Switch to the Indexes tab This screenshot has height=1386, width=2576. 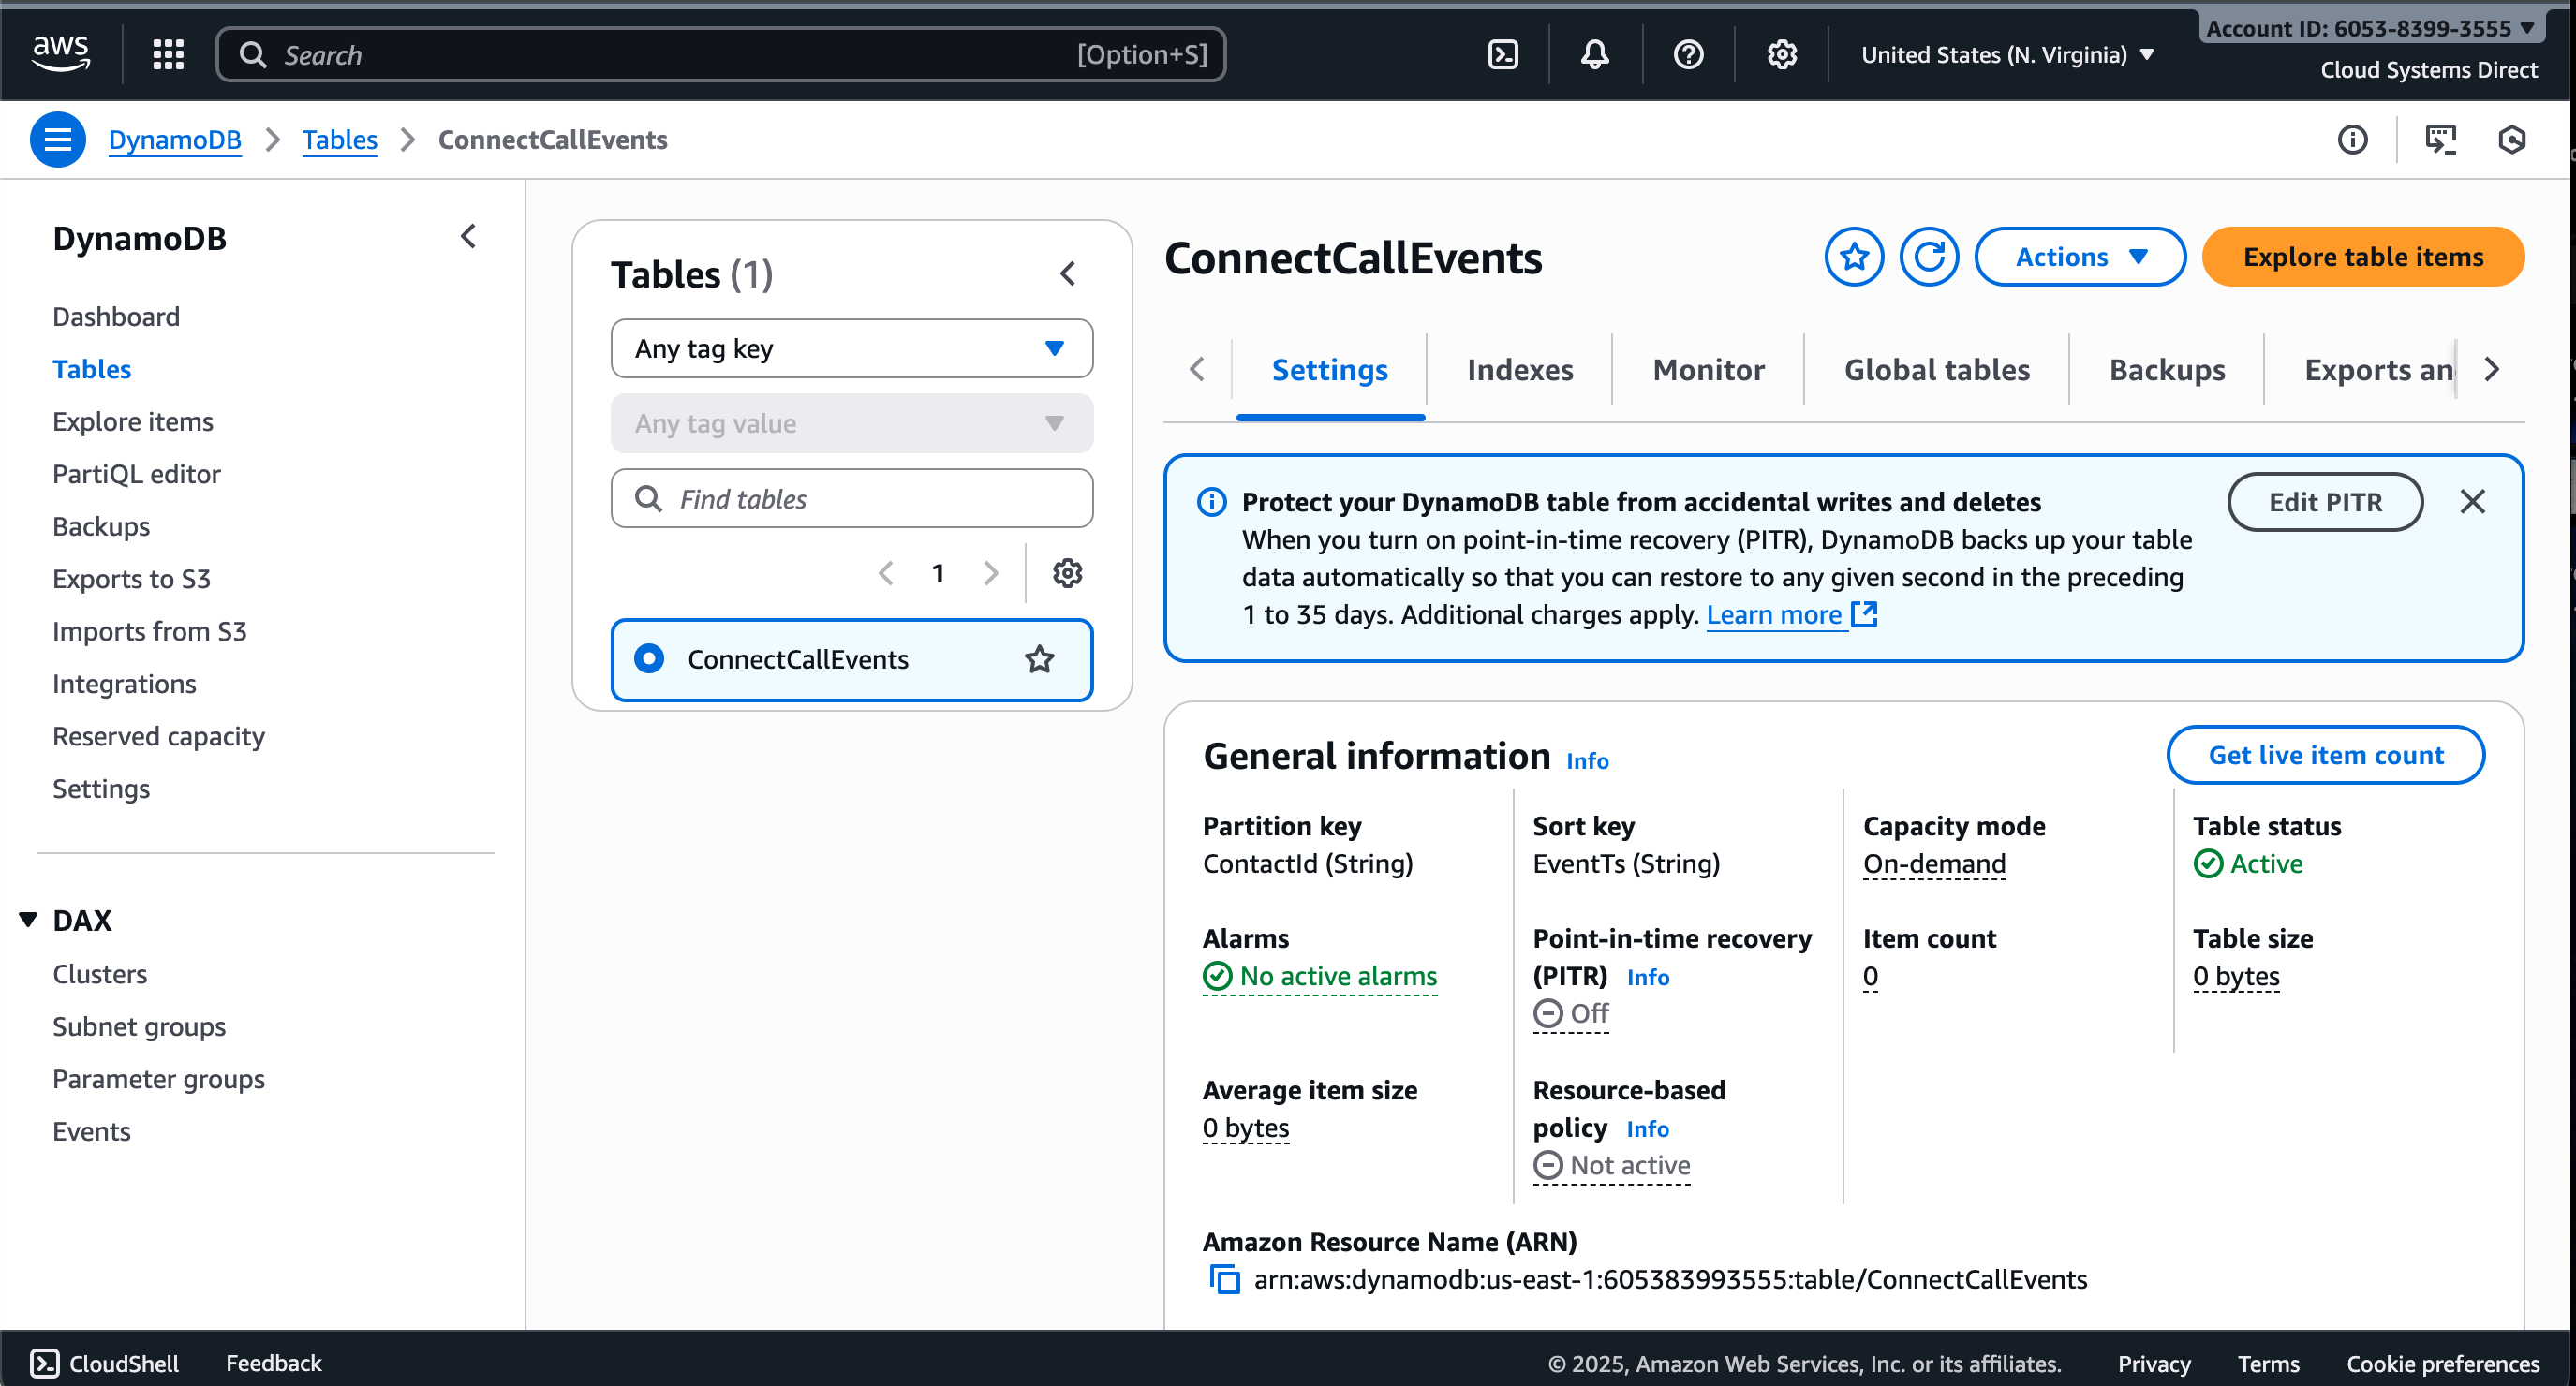[1519, 370]
